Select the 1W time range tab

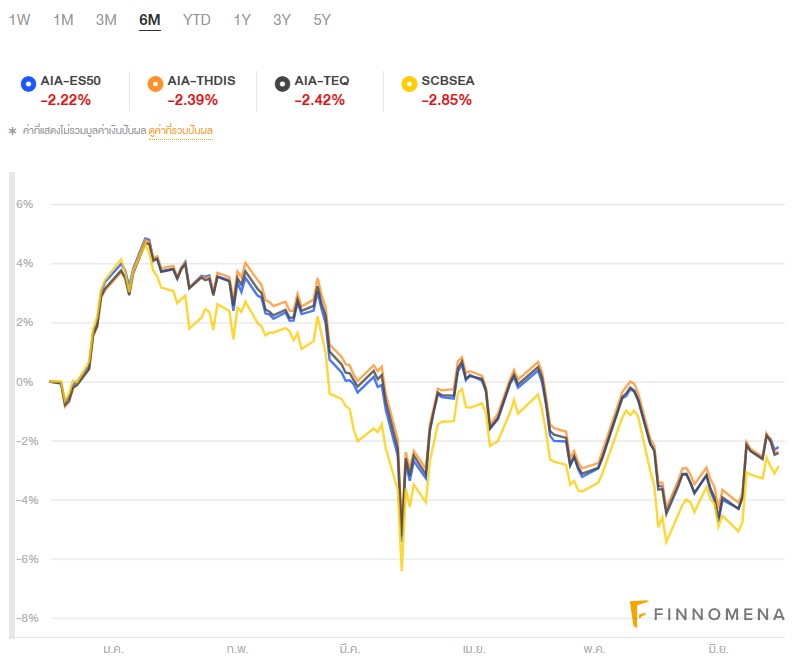click(19, 19)
